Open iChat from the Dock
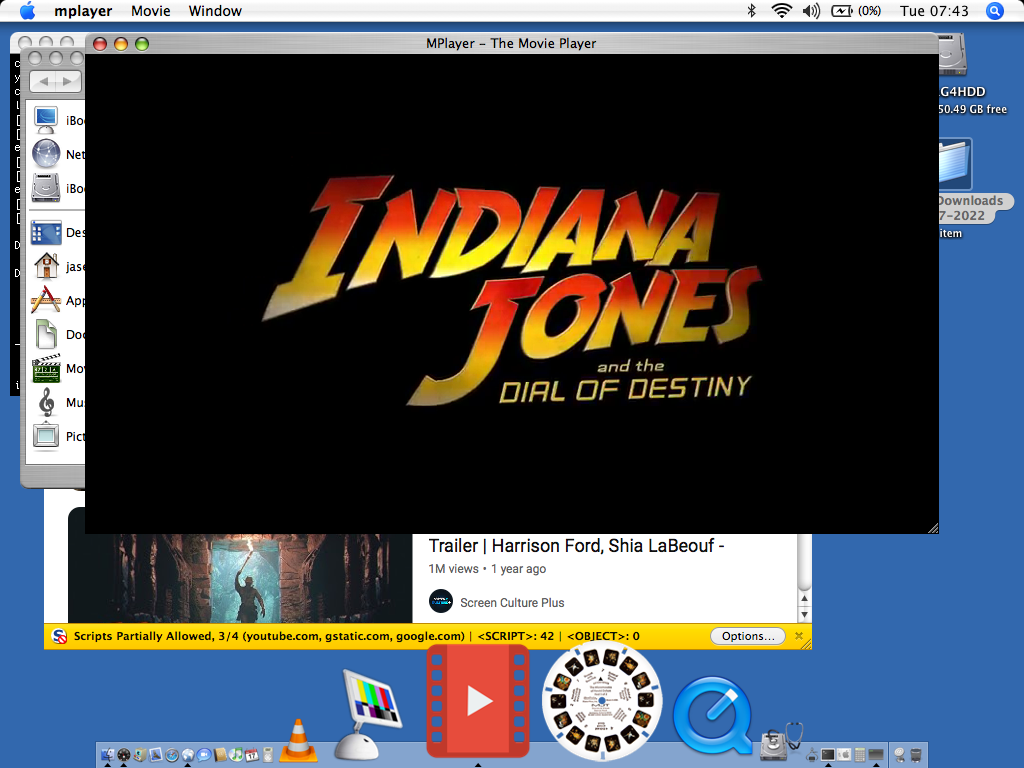This screenshot has width=1024, height=768. tap(204, 755)
